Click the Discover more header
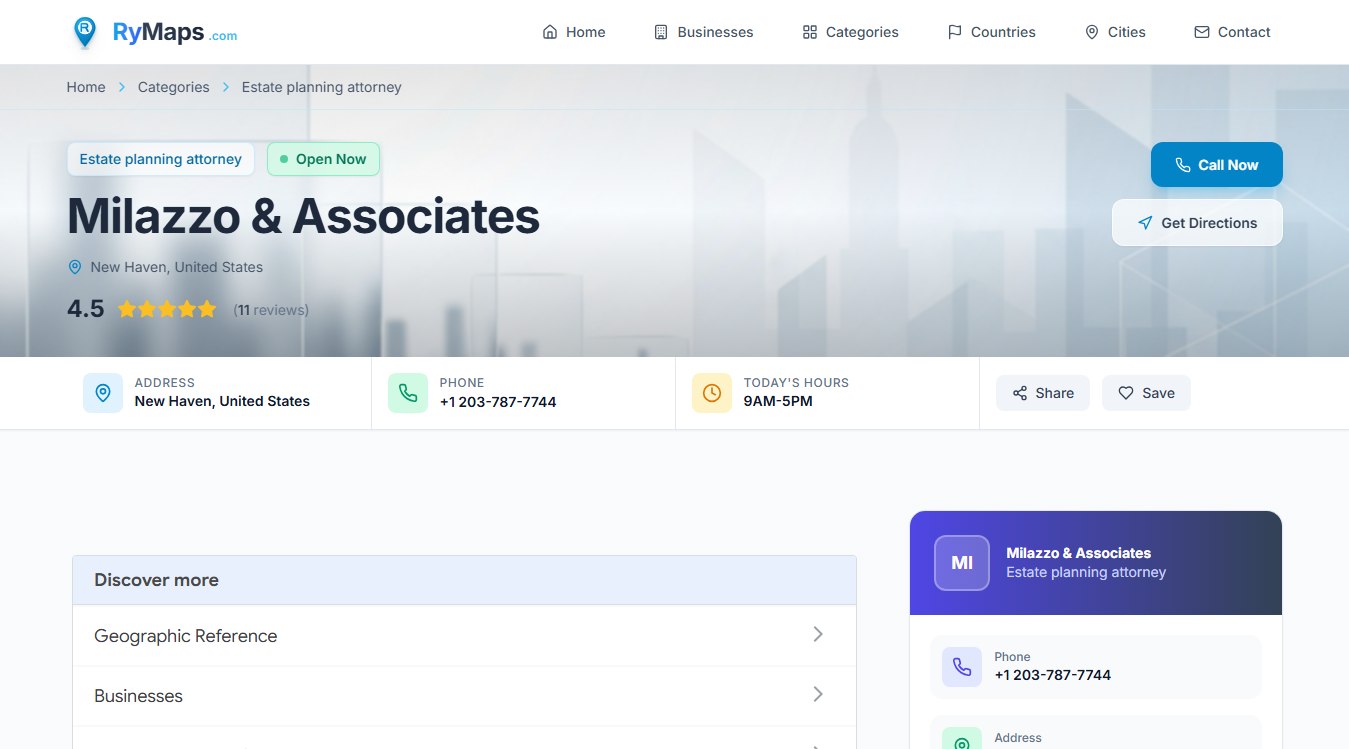This screenshot has width=1349, height=749. 464,580
